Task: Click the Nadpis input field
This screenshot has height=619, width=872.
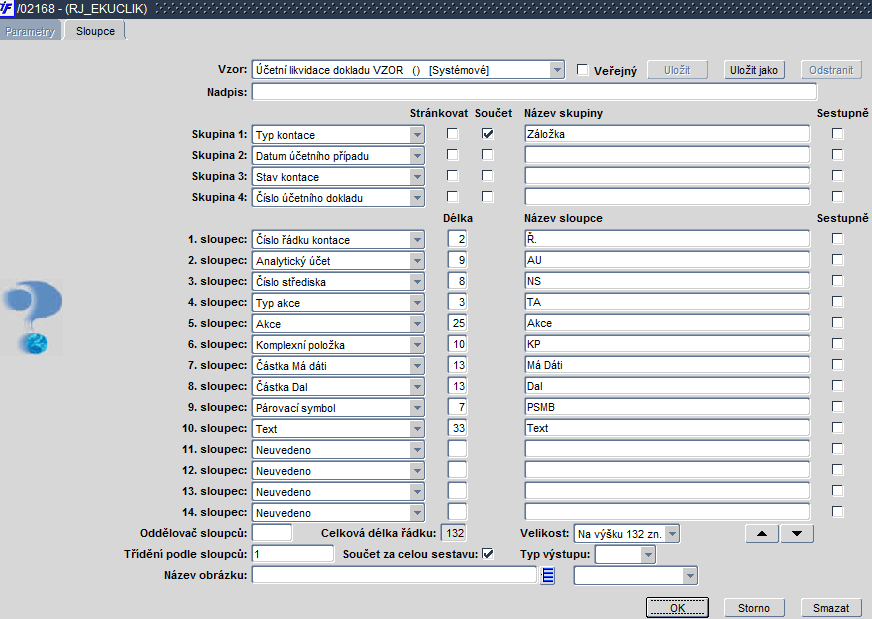Action: coord(534,92)
